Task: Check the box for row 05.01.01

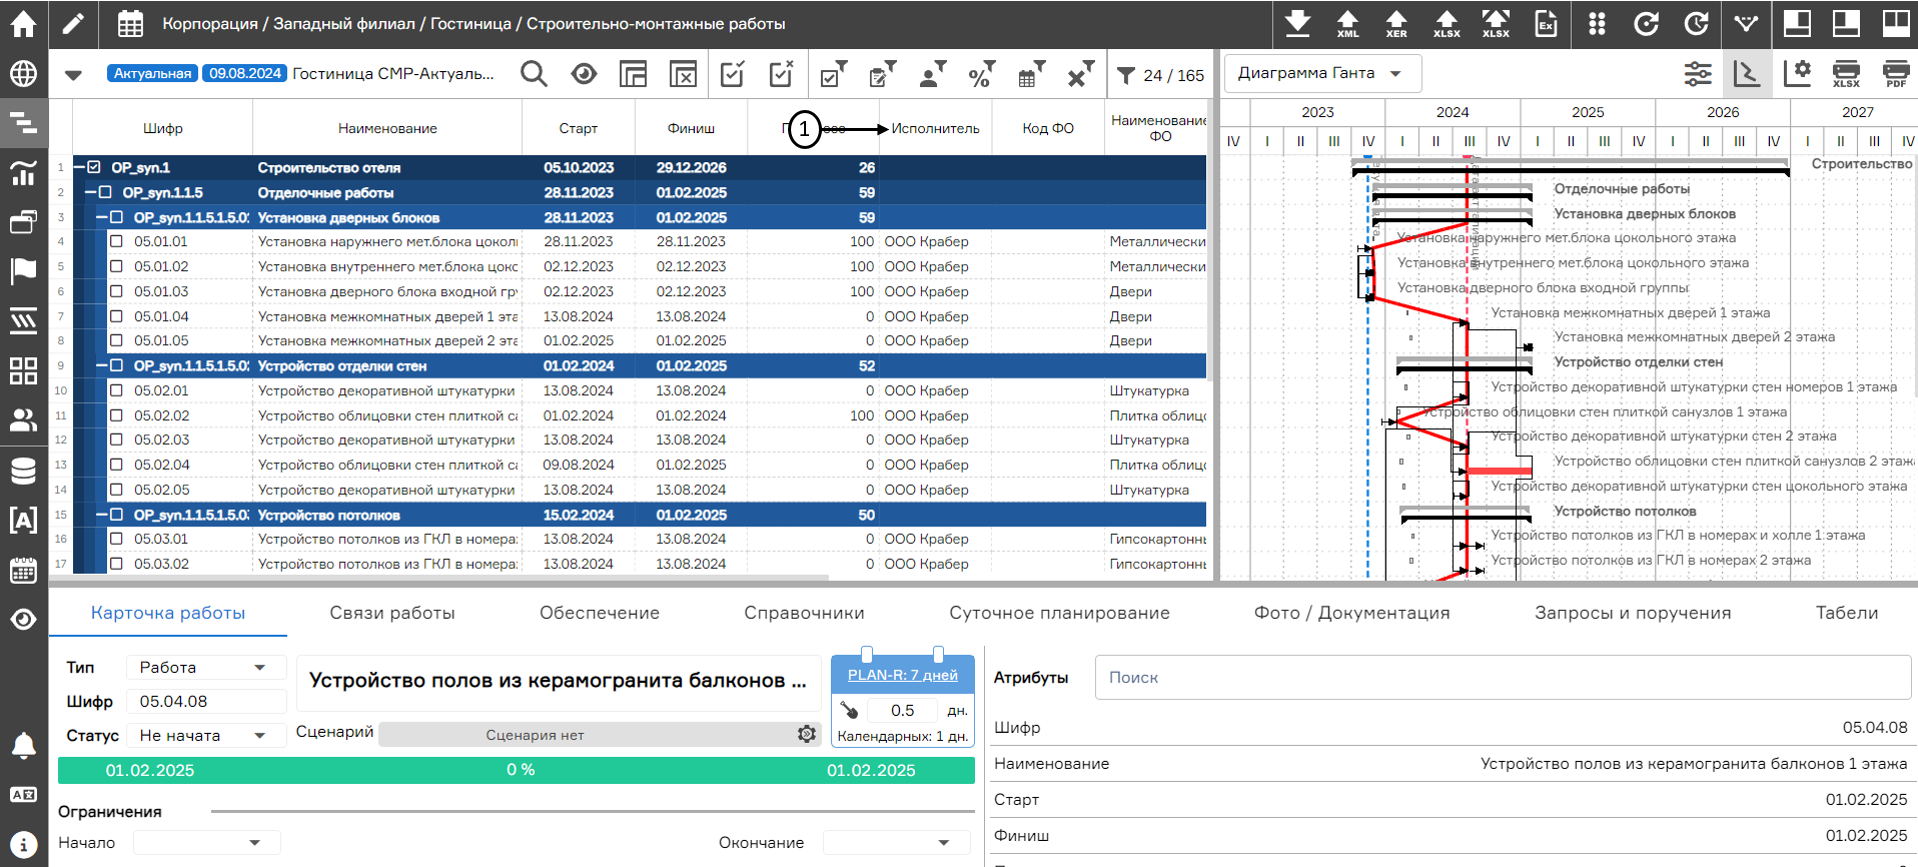Action: [x=116, y=242]
